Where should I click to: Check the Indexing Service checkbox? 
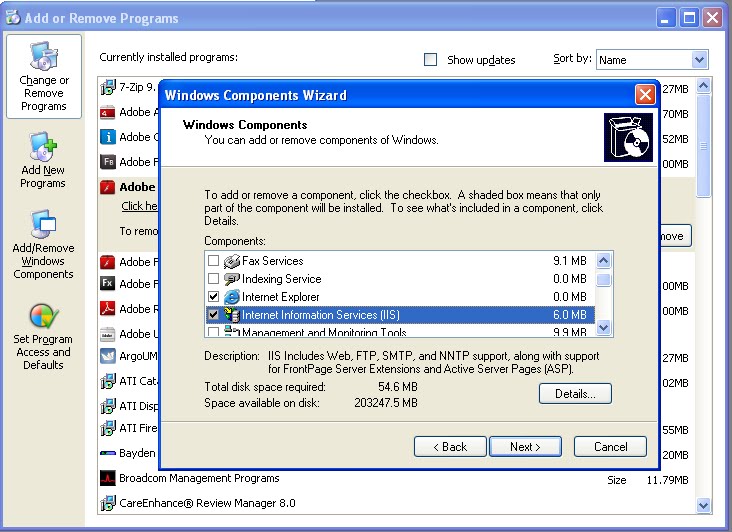213,279
